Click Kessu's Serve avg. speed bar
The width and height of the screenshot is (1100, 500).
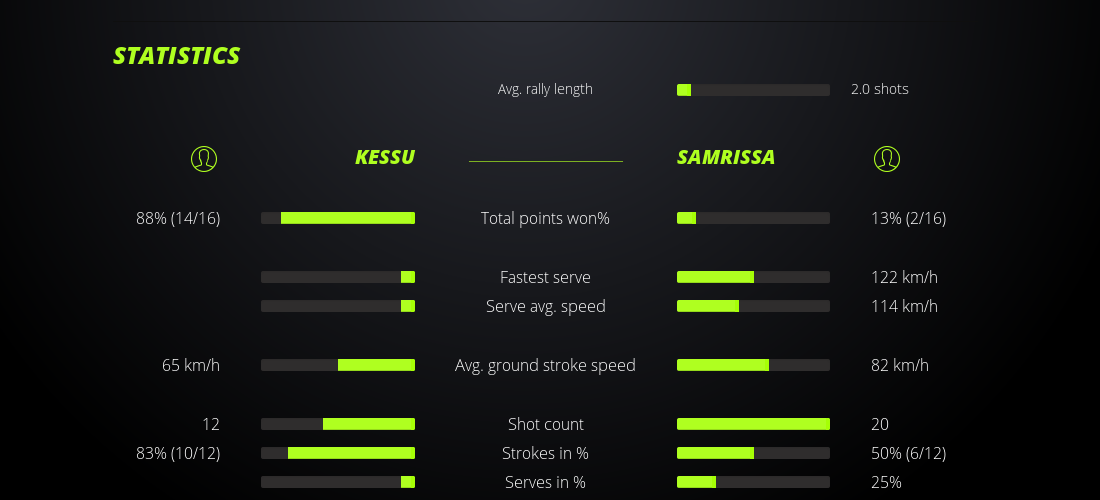[x=338, y=306]
